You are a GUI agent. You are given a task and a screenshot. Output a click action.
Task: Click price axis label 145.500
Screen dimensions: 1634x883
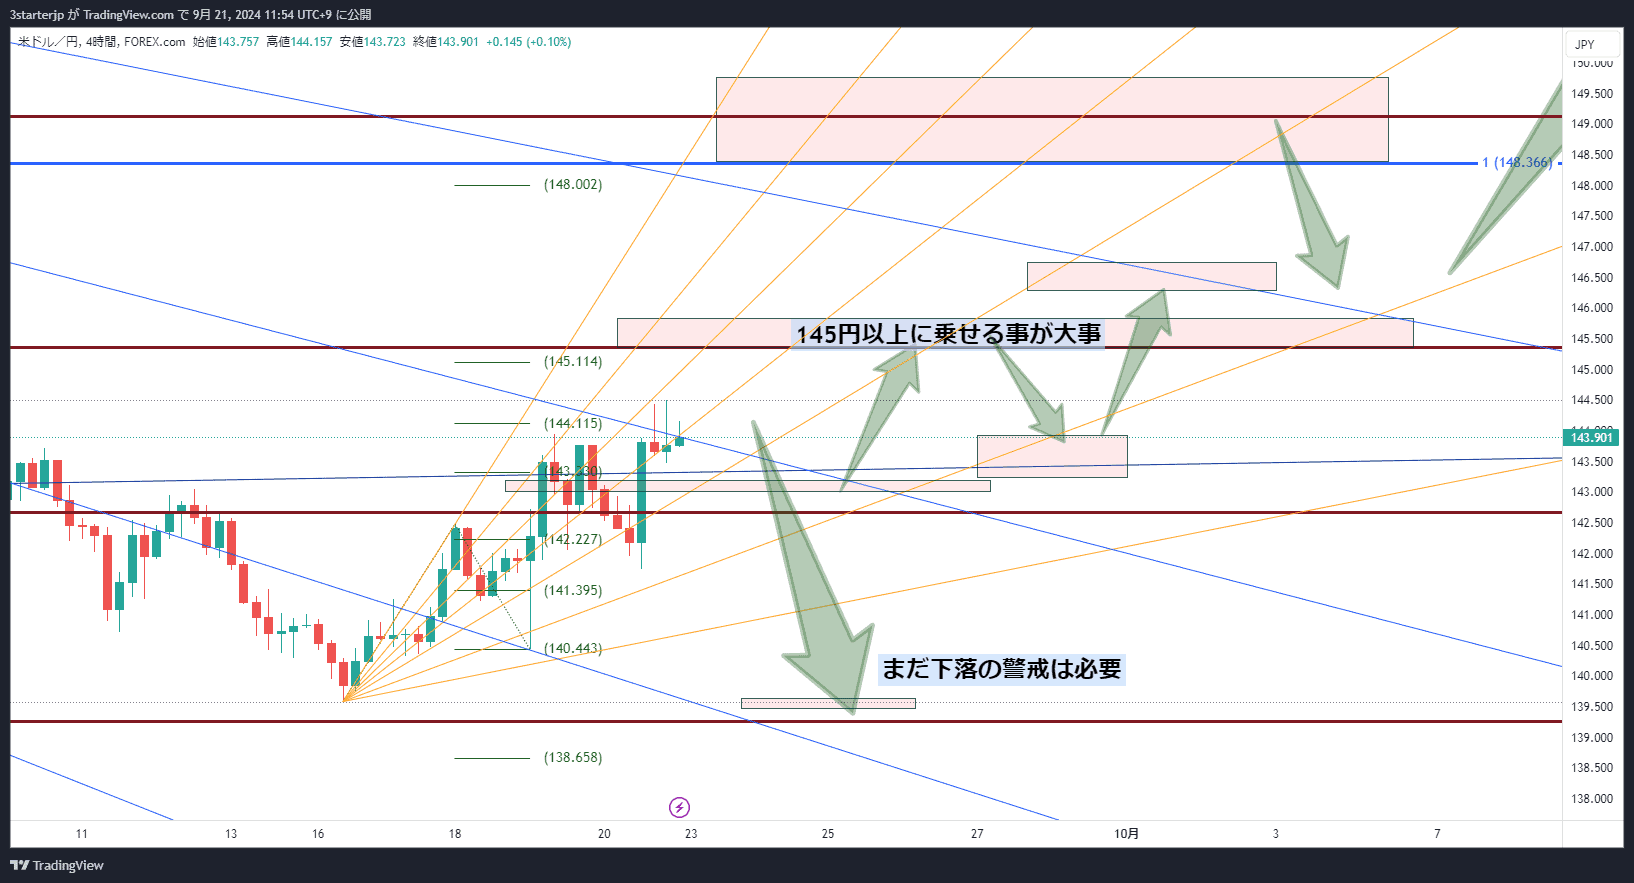pos(1592,339)
